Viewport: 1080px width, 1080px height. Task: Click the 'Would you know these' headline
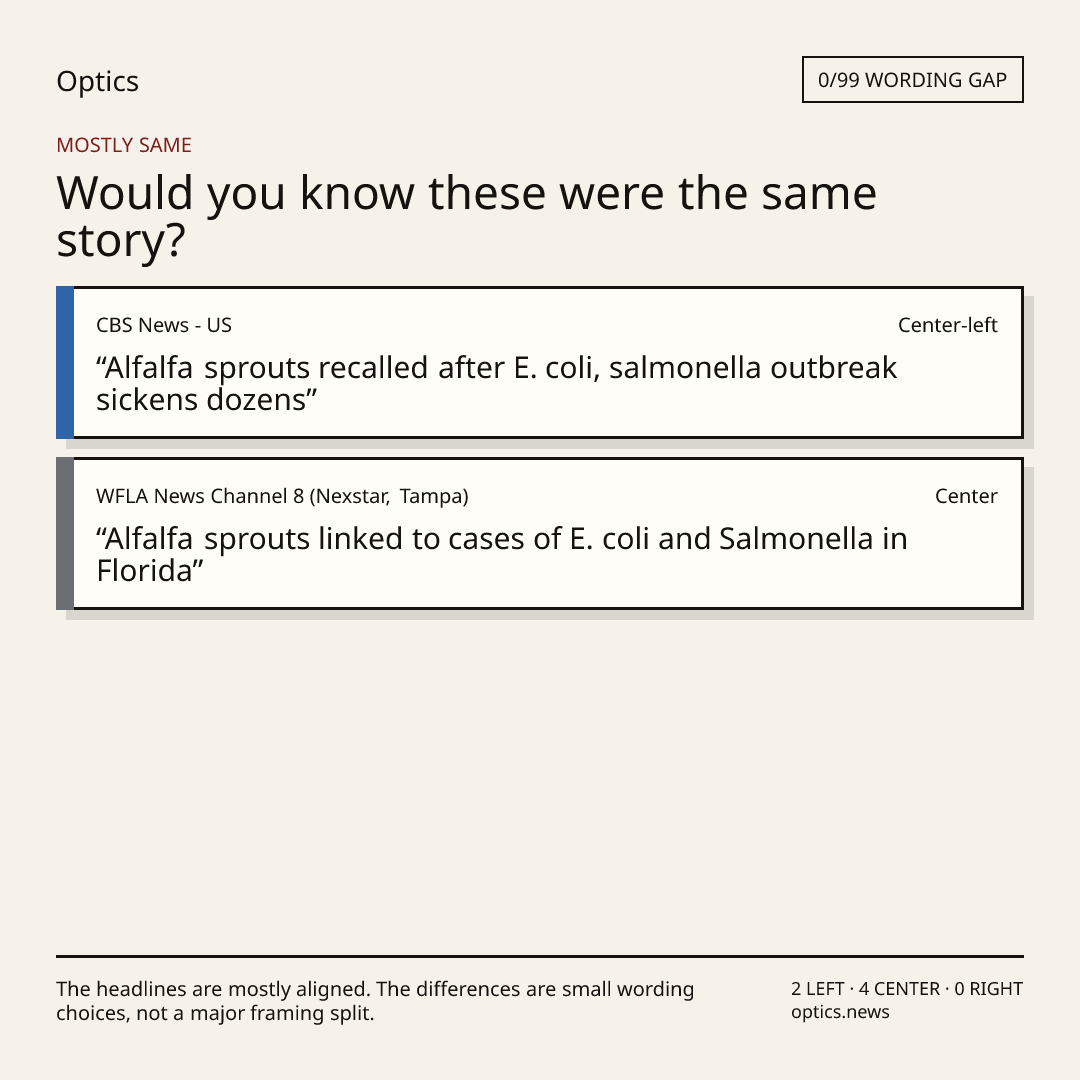point(466,216)
